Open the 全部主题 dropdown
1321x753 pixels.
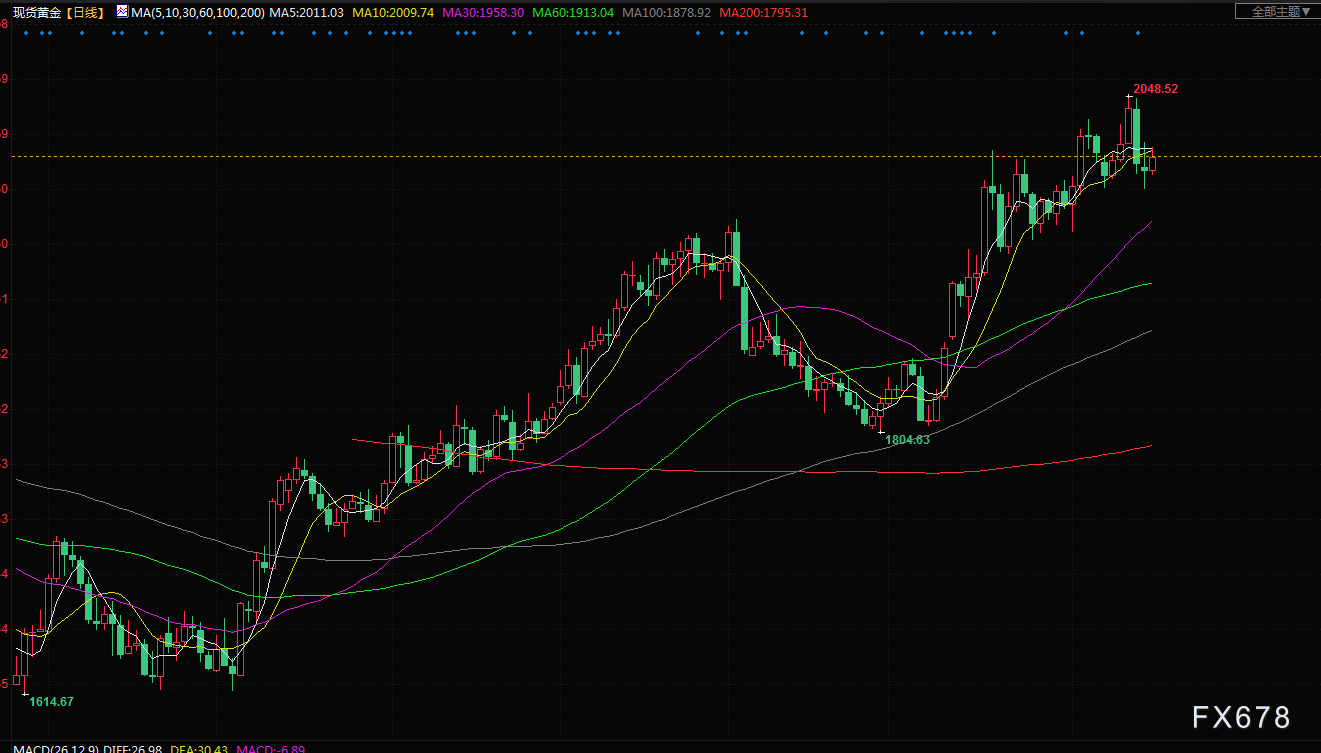tap(1275, 12)
